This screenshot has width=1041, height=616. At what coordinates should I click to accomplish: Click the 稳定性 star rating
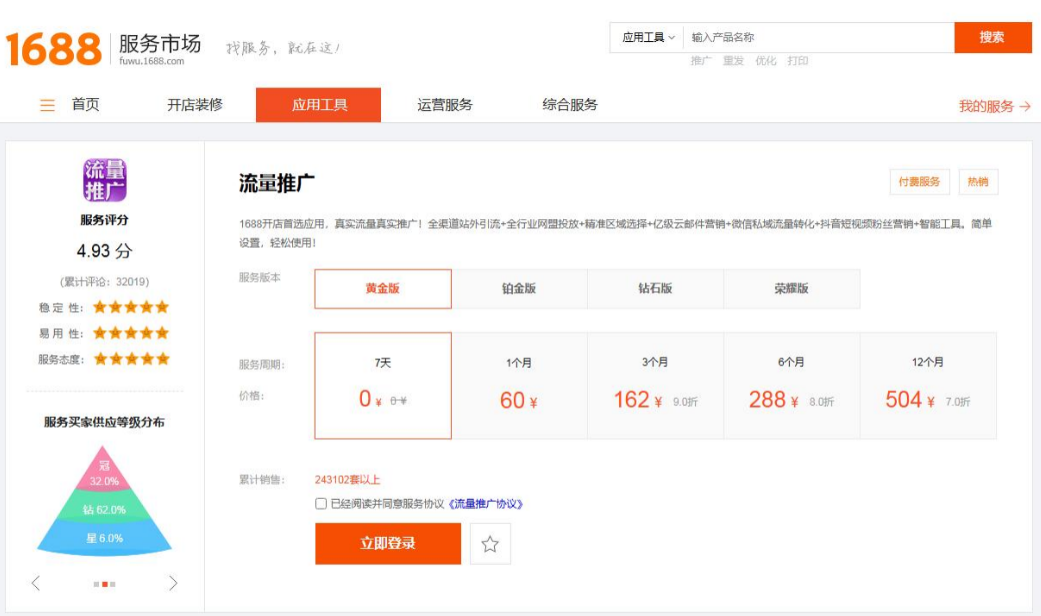131,307
